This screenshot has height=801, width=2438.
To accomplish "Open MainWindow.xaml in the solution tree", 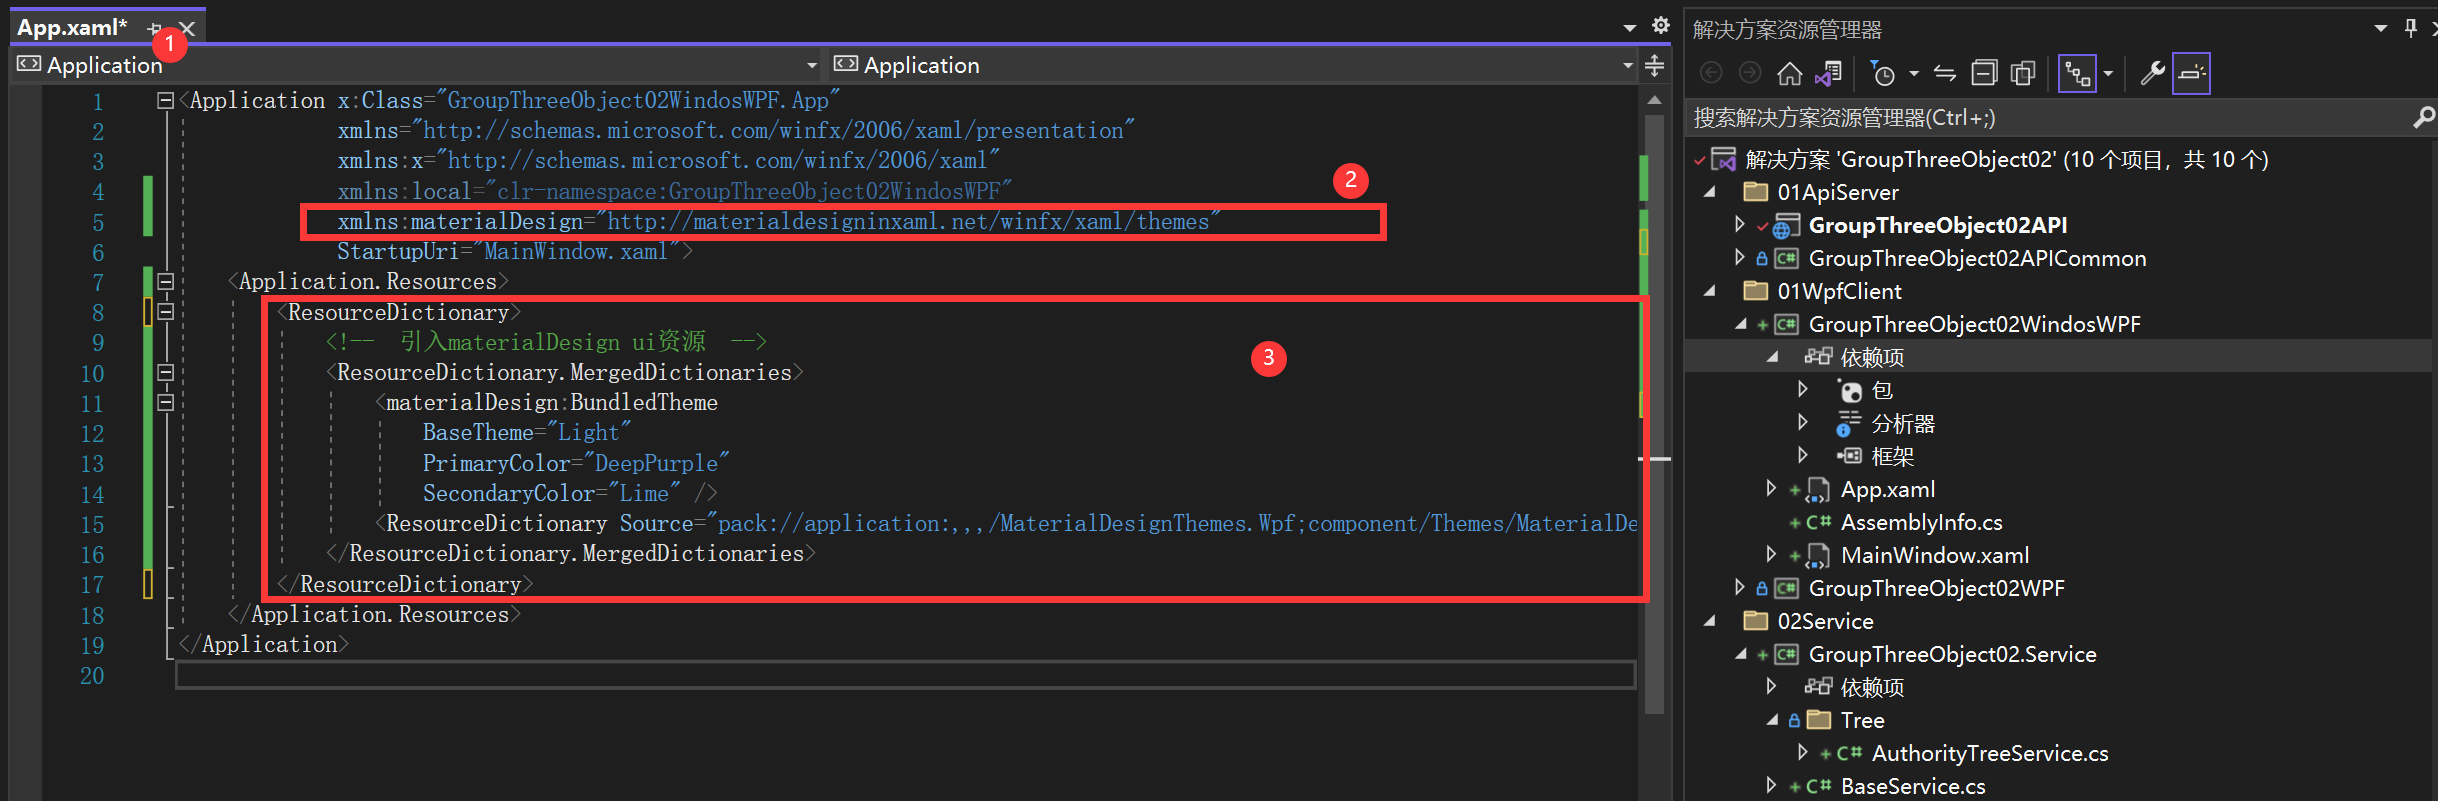I will [x=1934, y=555].
